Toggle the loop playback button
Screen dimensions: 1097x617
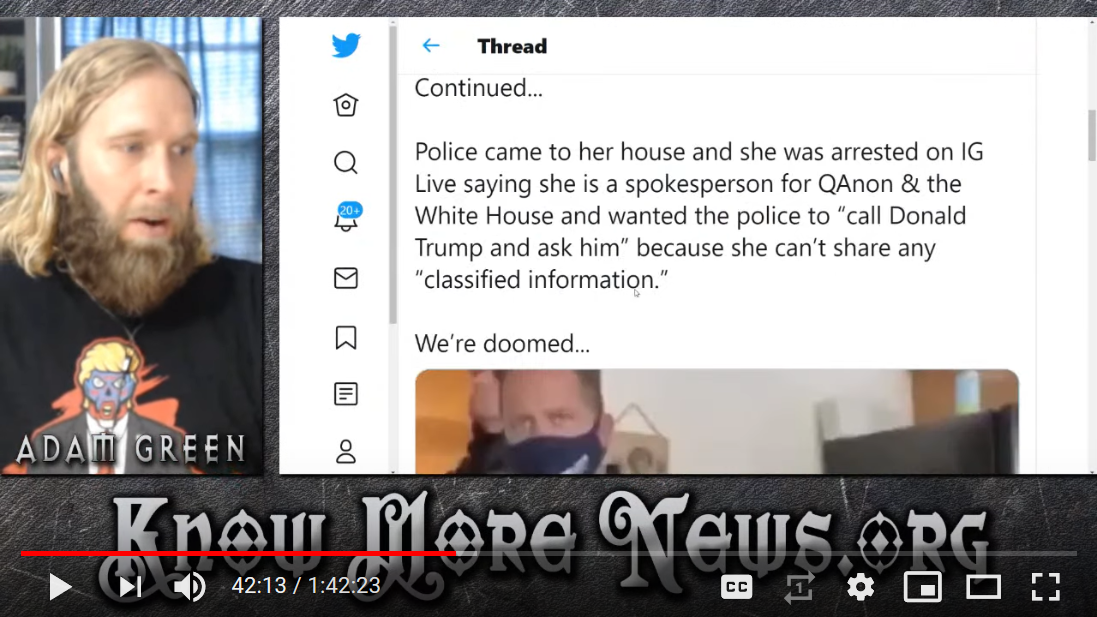798,587
